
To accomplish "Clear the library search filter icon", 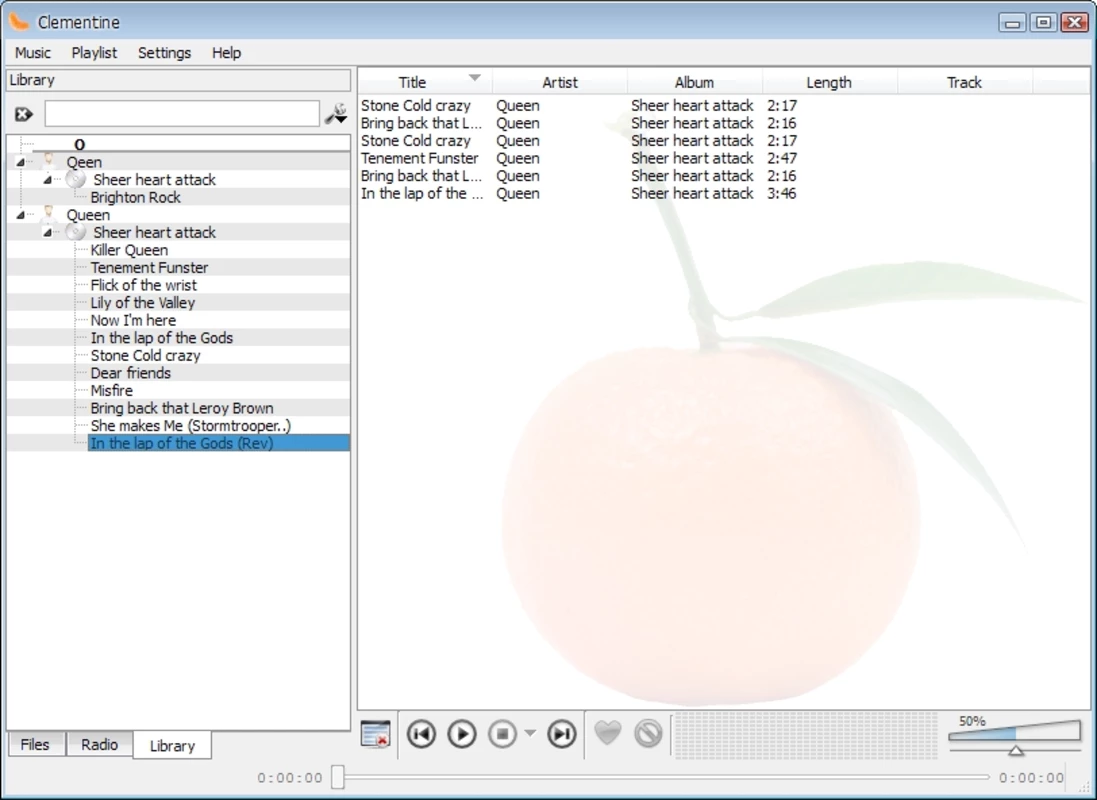I will 23,114.
